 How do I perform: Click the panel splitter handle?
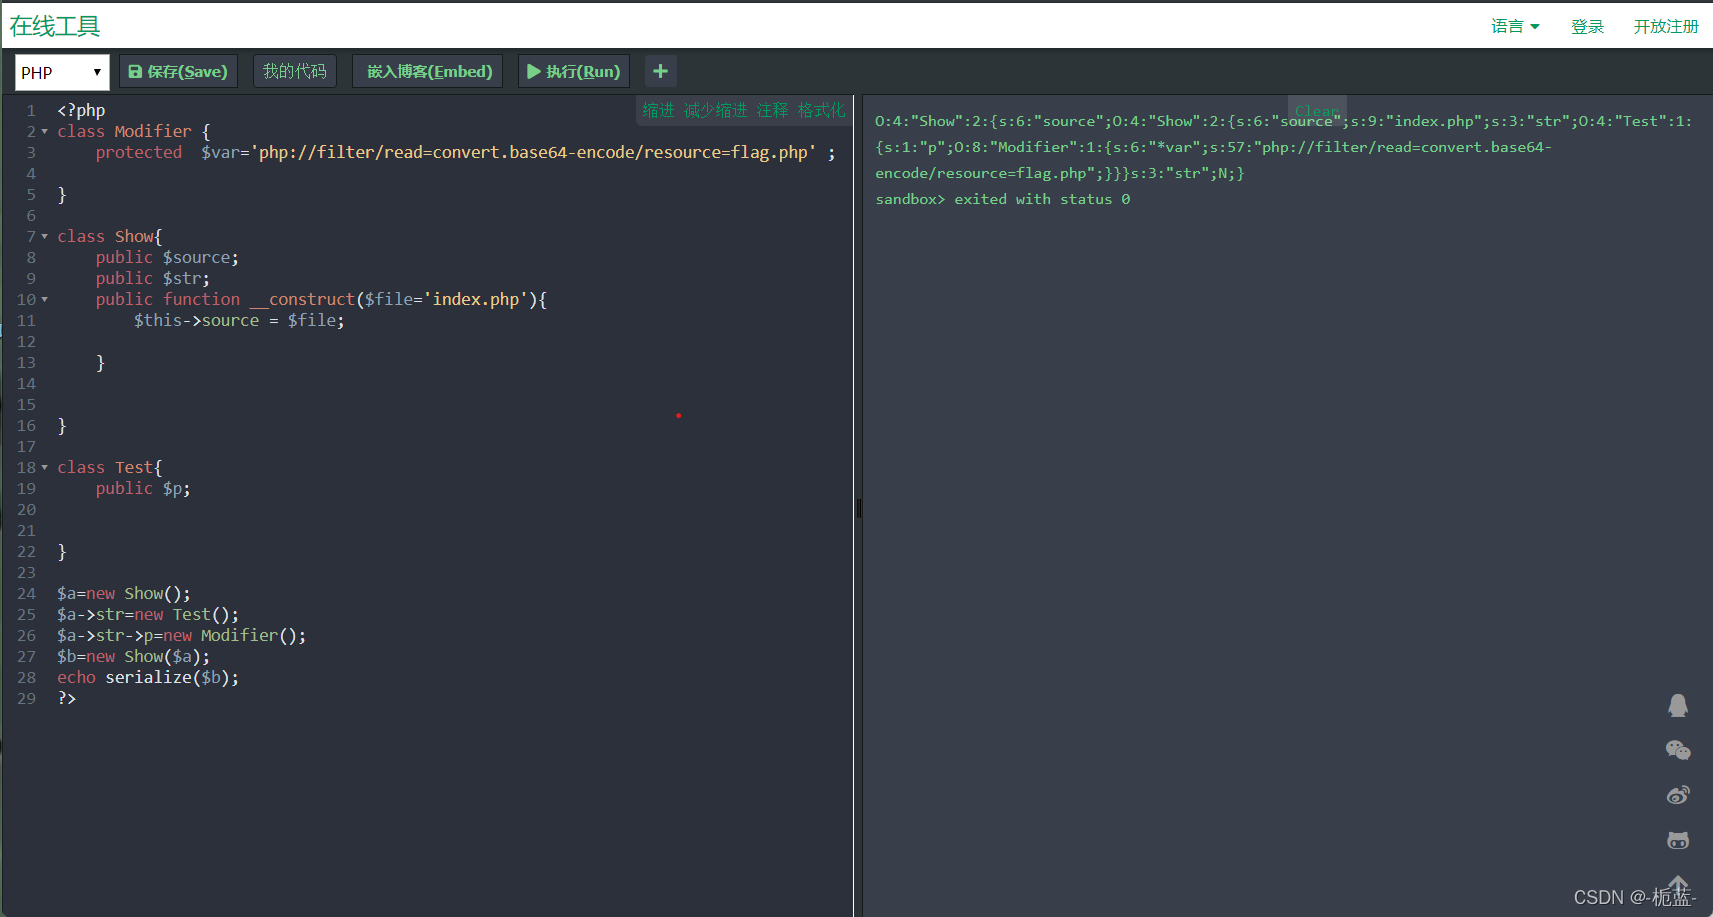pos(858,508)
